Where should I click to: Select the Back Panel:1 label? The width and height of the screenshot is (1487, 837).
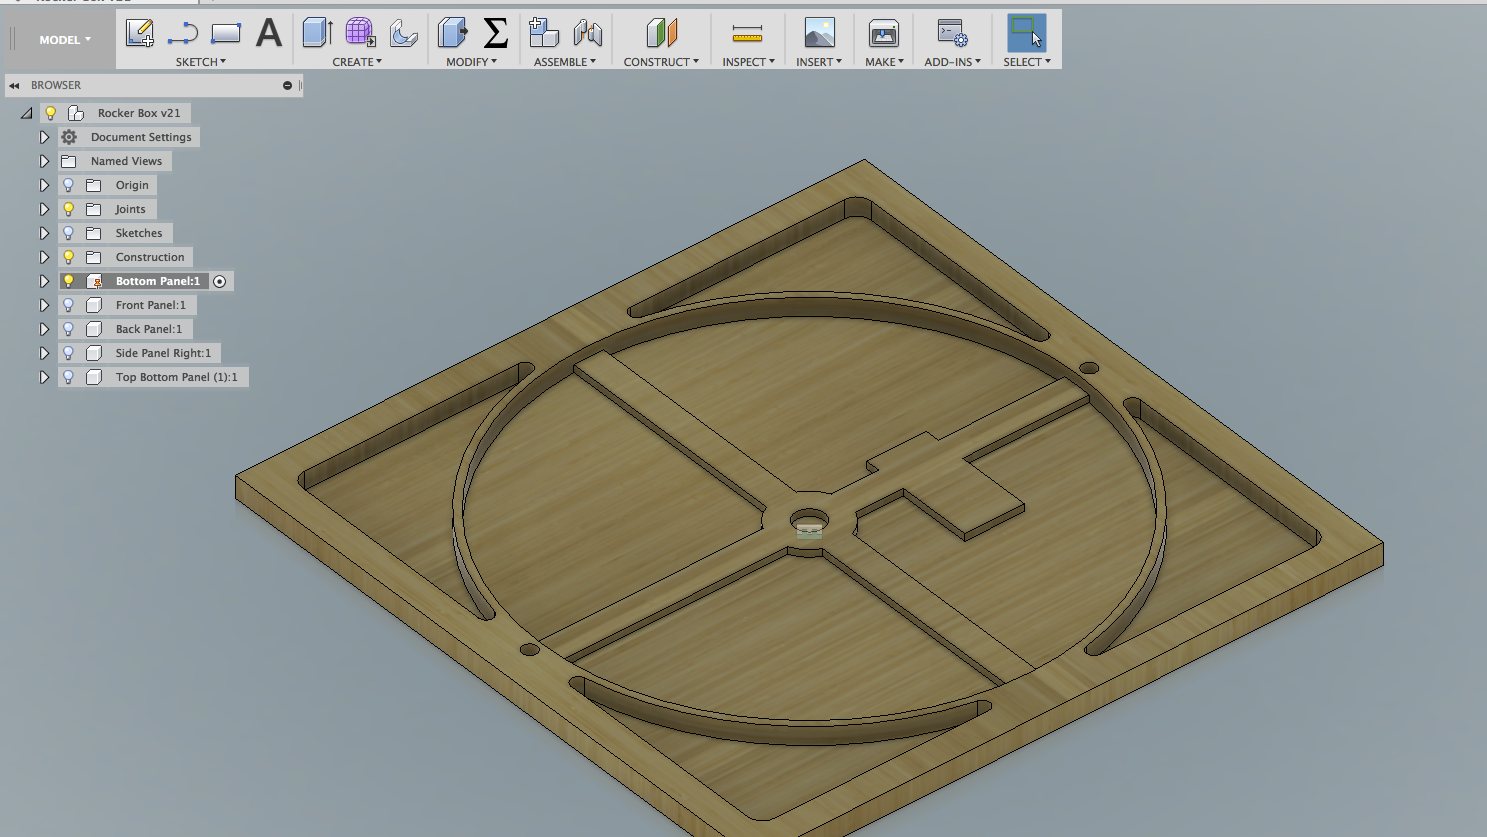149,329
